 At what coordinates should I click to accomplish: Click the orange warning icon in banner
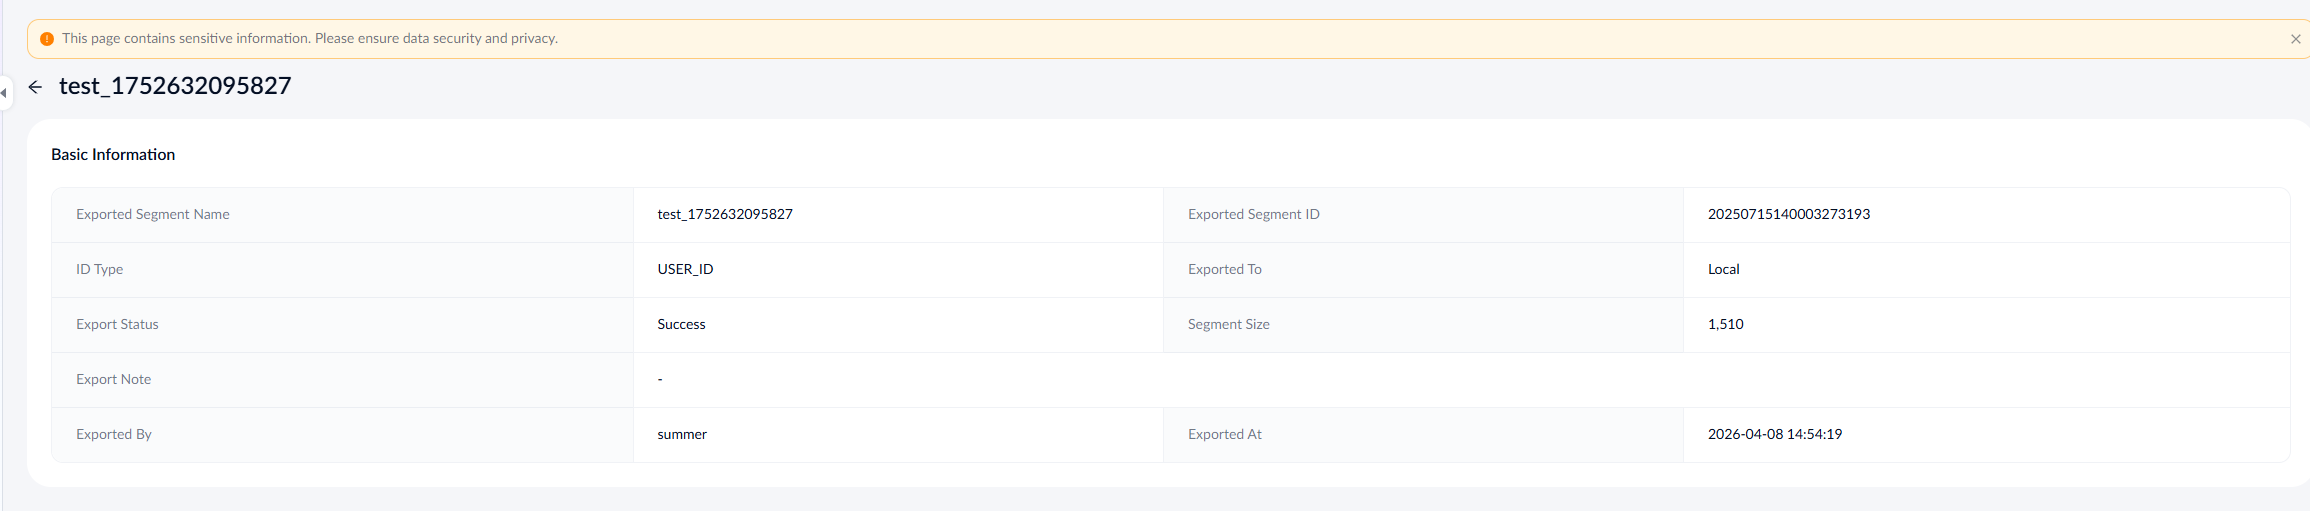[47, 39]
